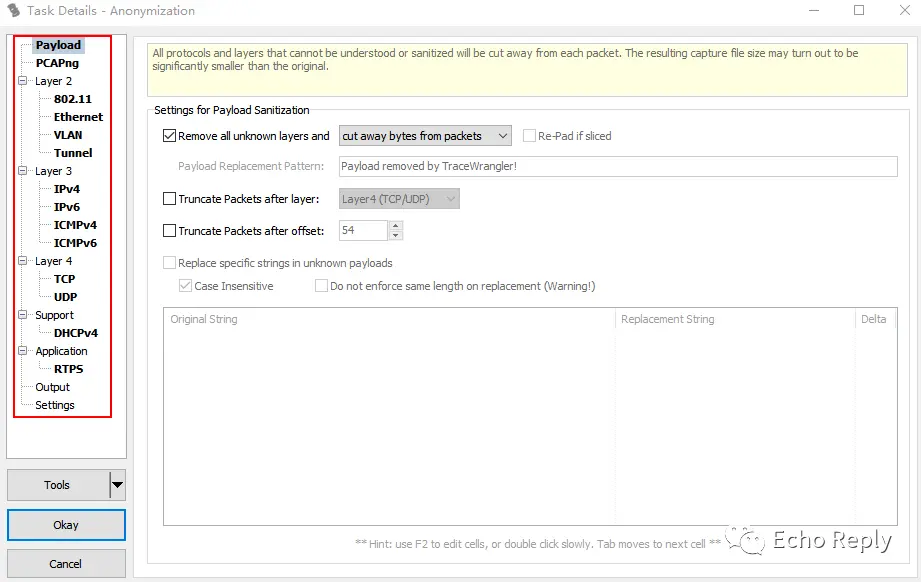Open the Layer4 (TCP/UDP) dropdown

tap(399, 199)
